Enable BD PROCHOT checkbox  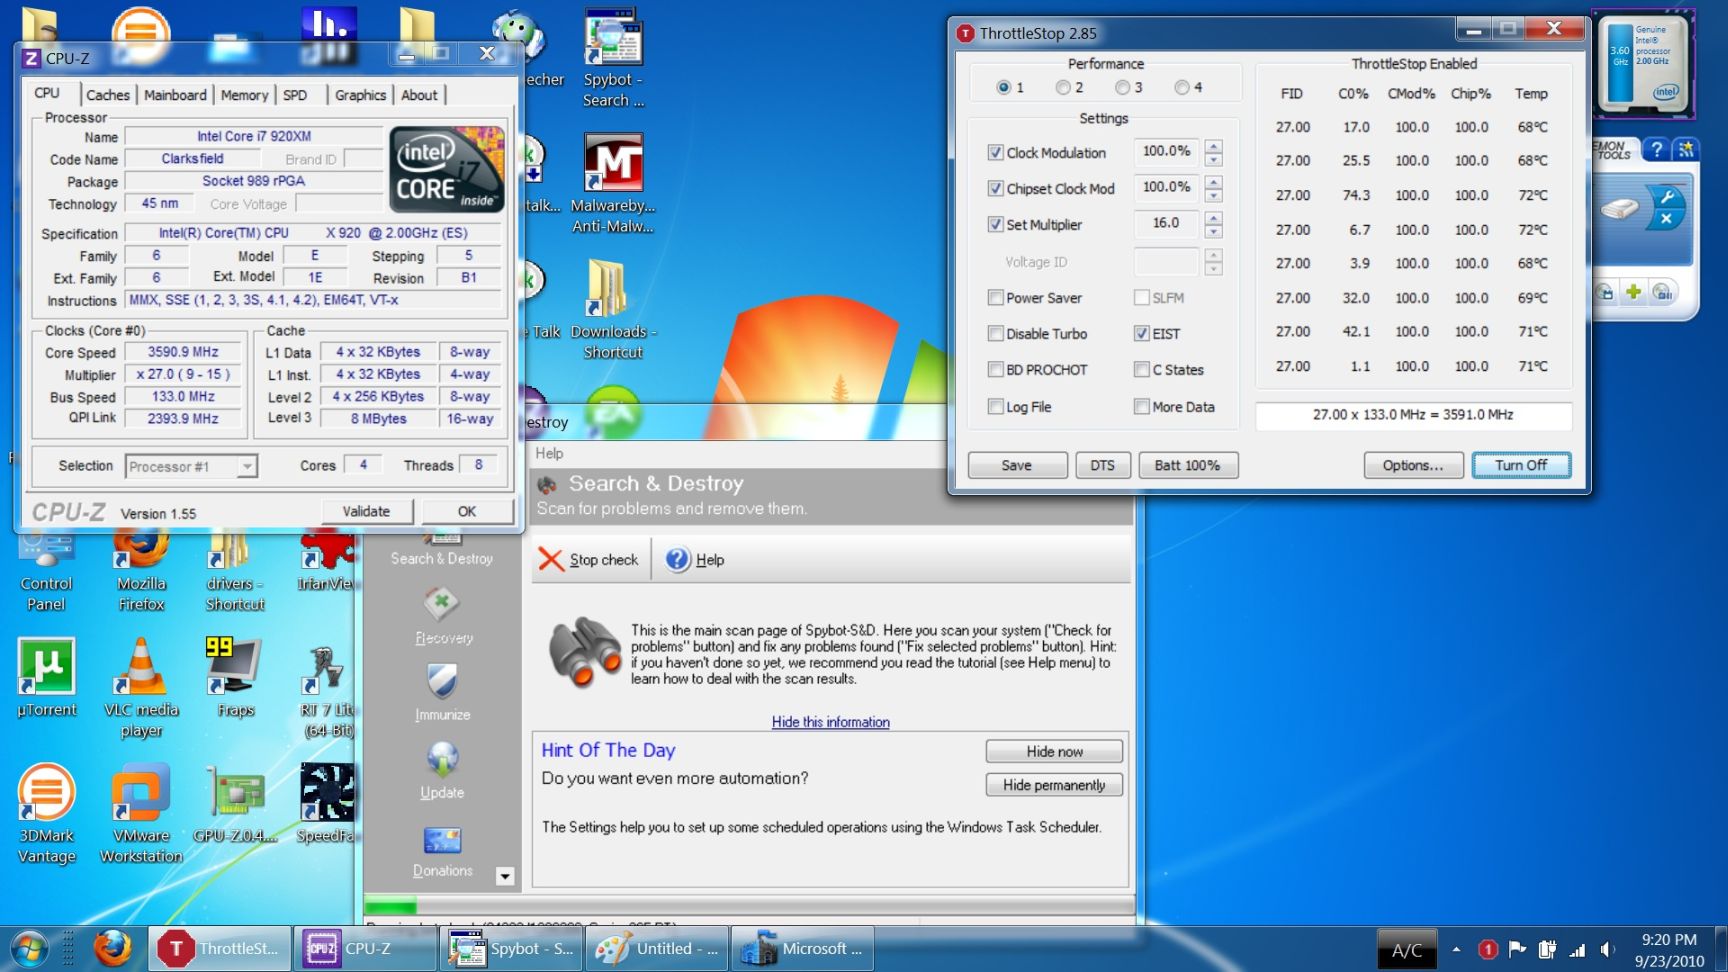pyautogui.click(x=995, y=369)
